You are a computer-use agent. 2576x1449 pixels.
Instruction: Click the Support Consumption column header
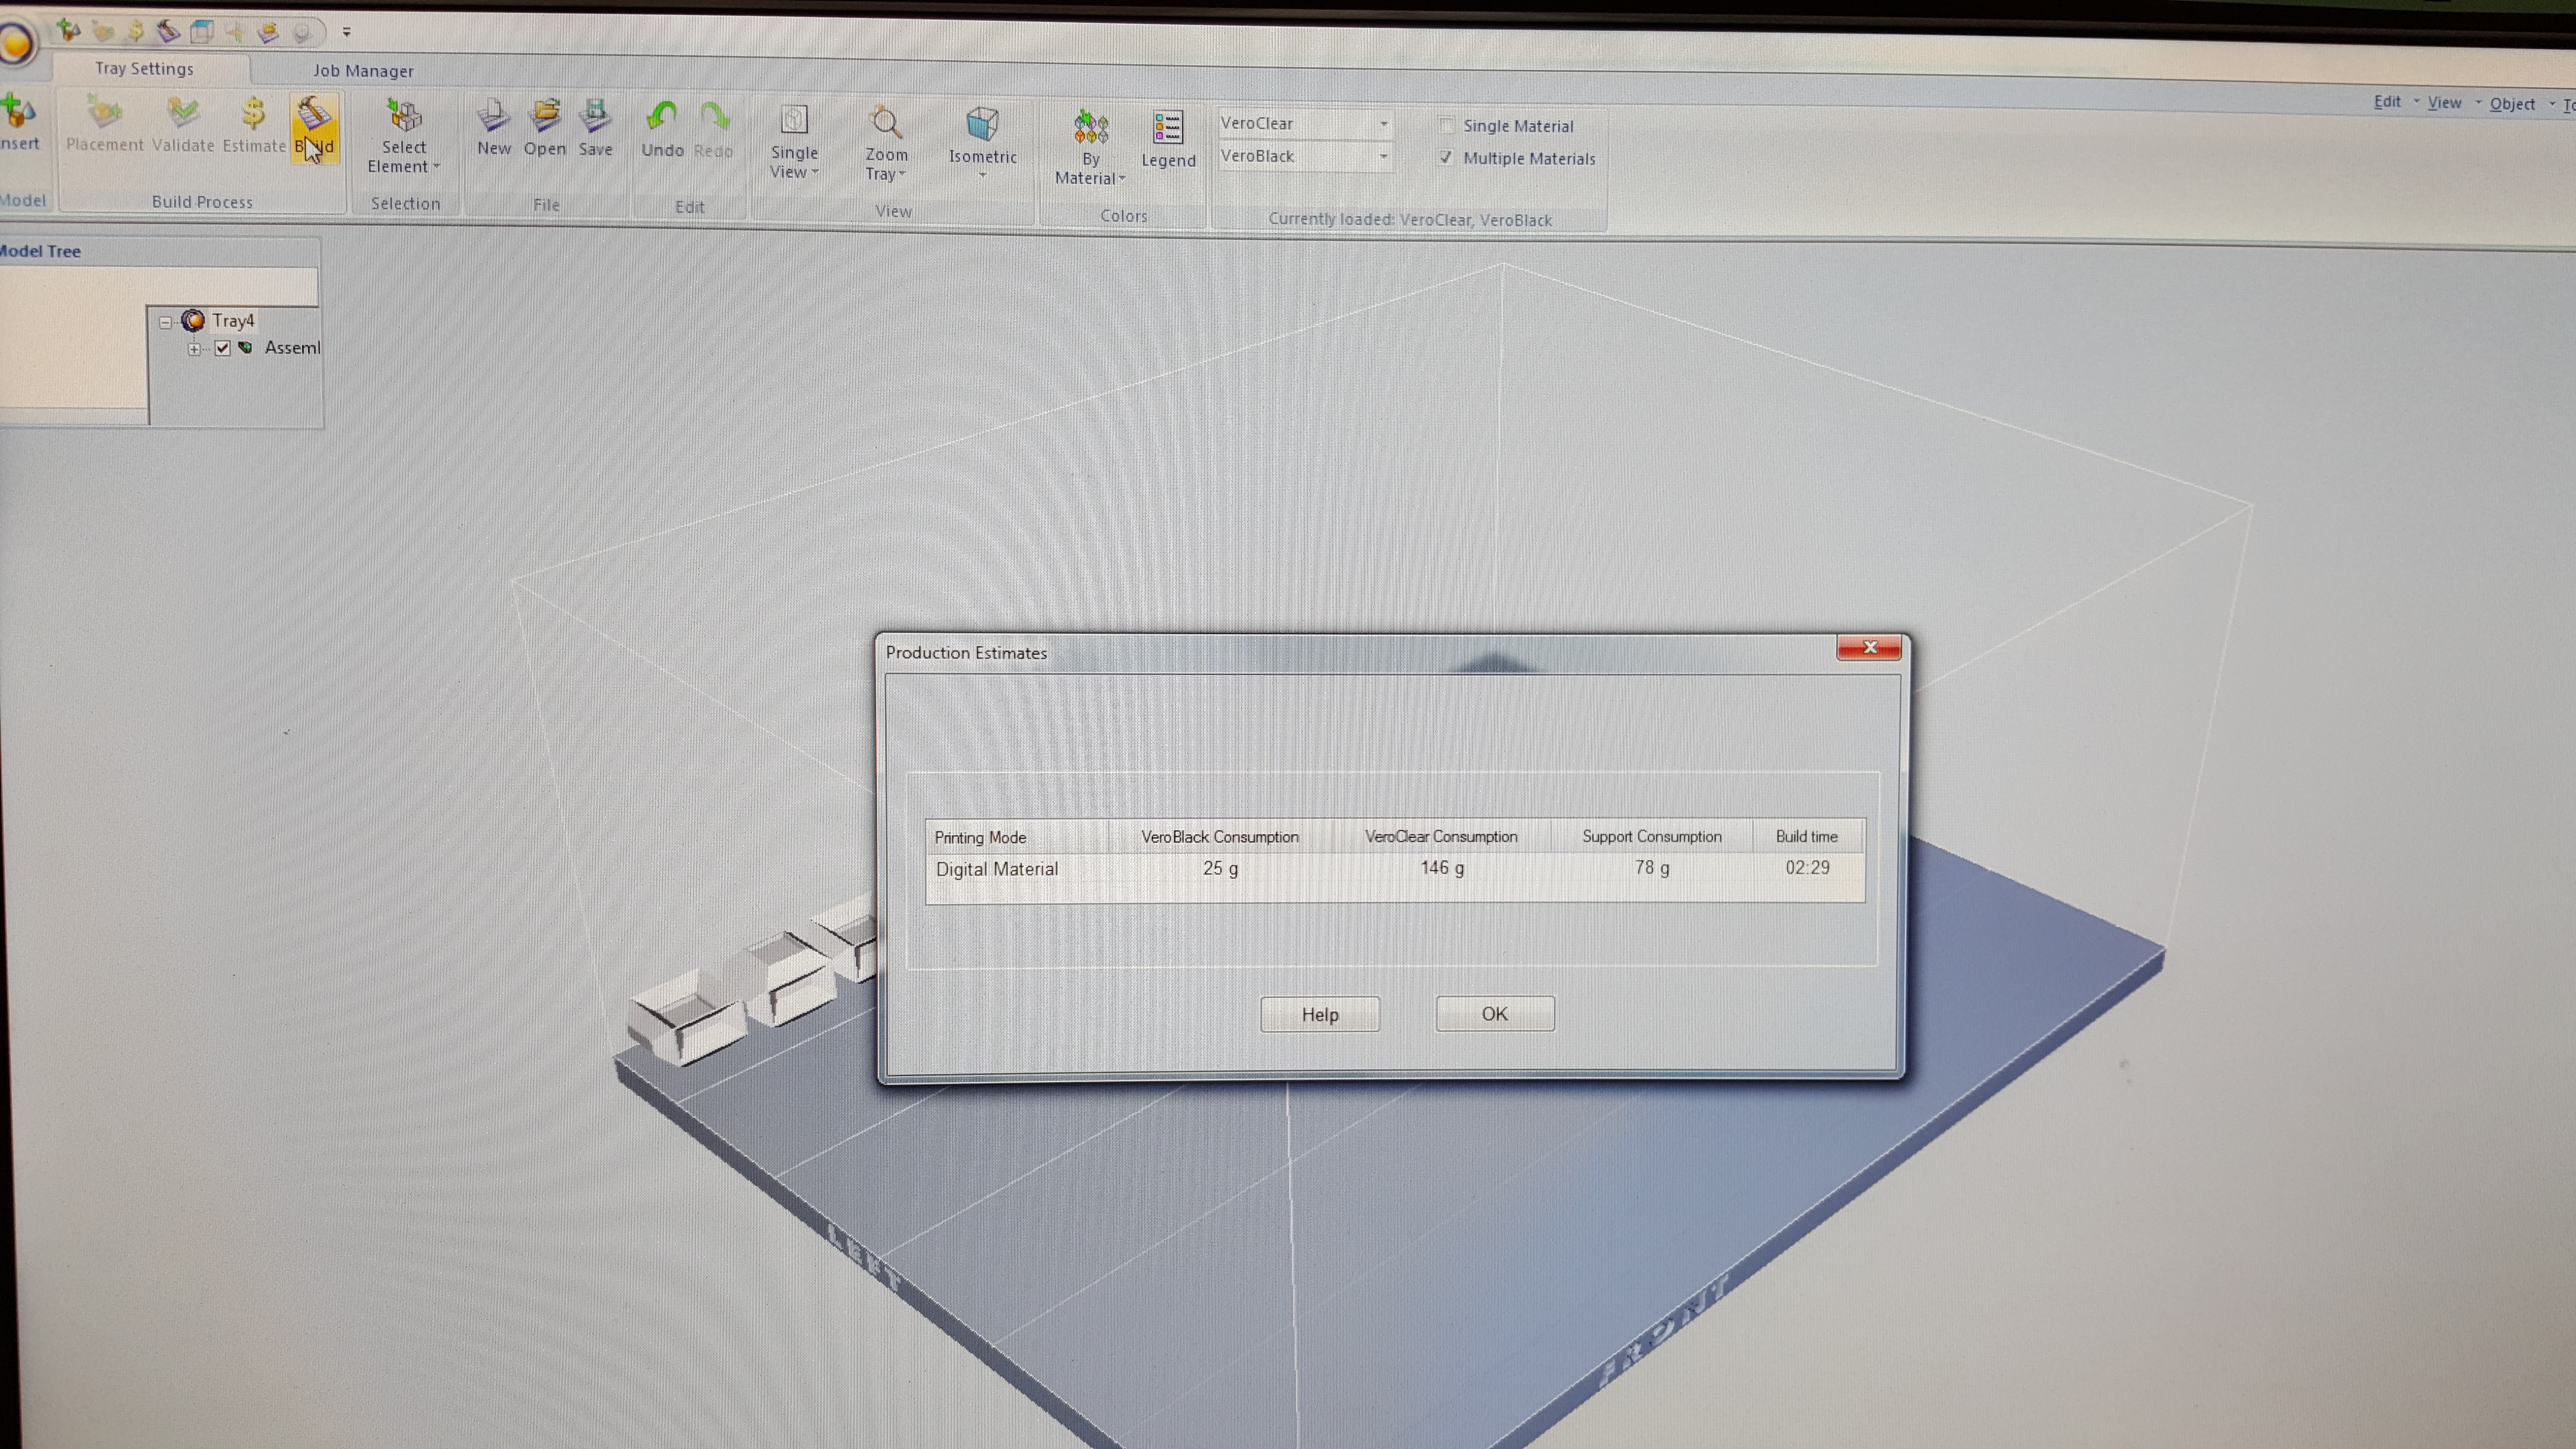coord(1652,836)
